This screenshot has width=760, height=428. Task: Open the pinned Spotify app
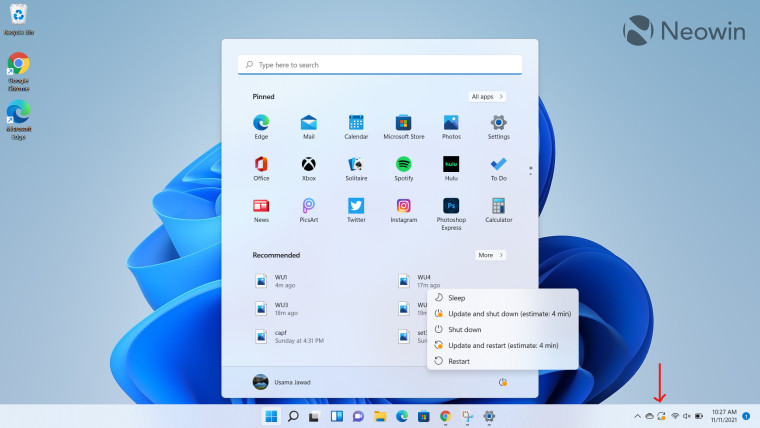pos(403,164)
